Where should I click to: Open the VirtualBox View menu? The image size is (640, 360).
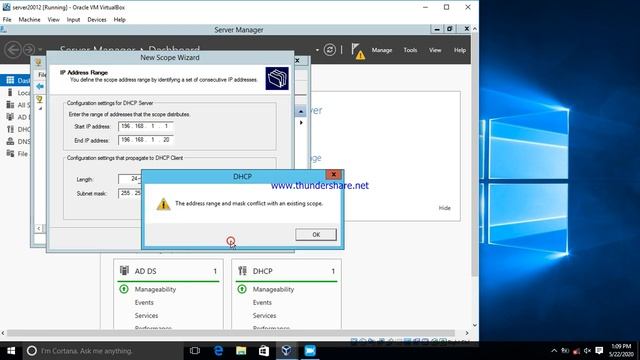[53, 20]
